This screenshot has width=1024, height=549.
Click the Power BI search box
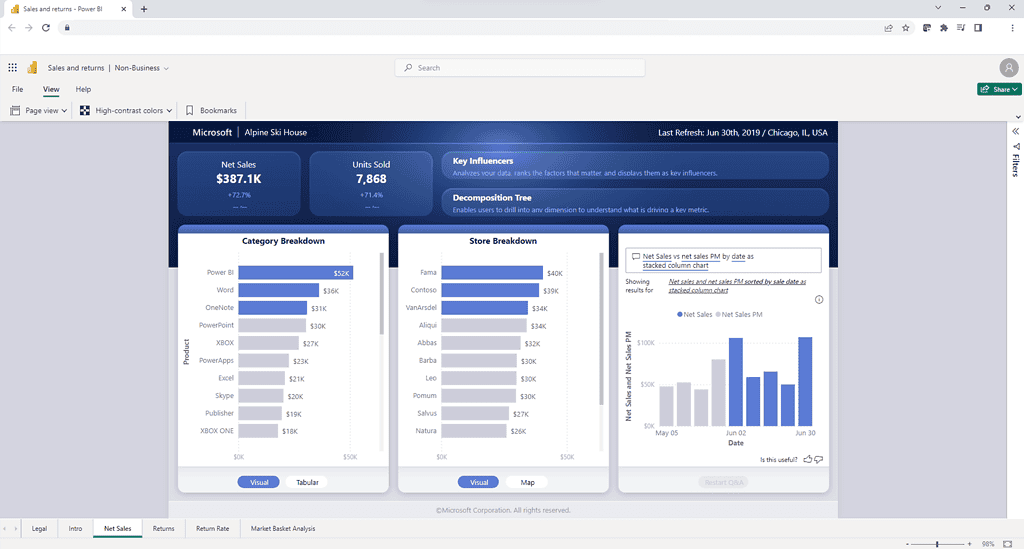pyautogui.click(x=520, y=68)
